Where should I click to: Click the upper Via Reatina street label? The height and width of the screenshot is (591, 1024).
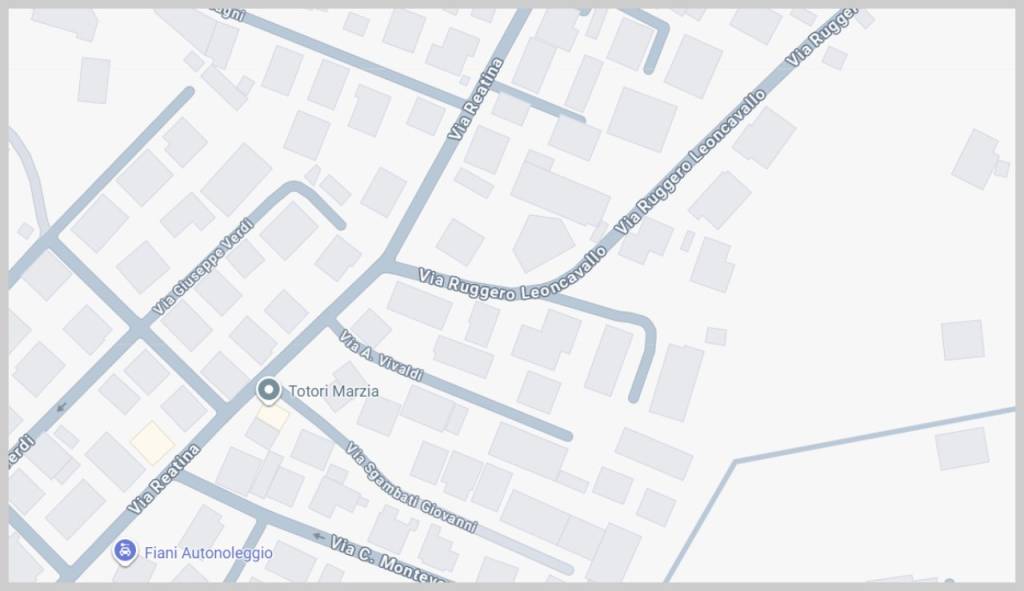point(476,99)
